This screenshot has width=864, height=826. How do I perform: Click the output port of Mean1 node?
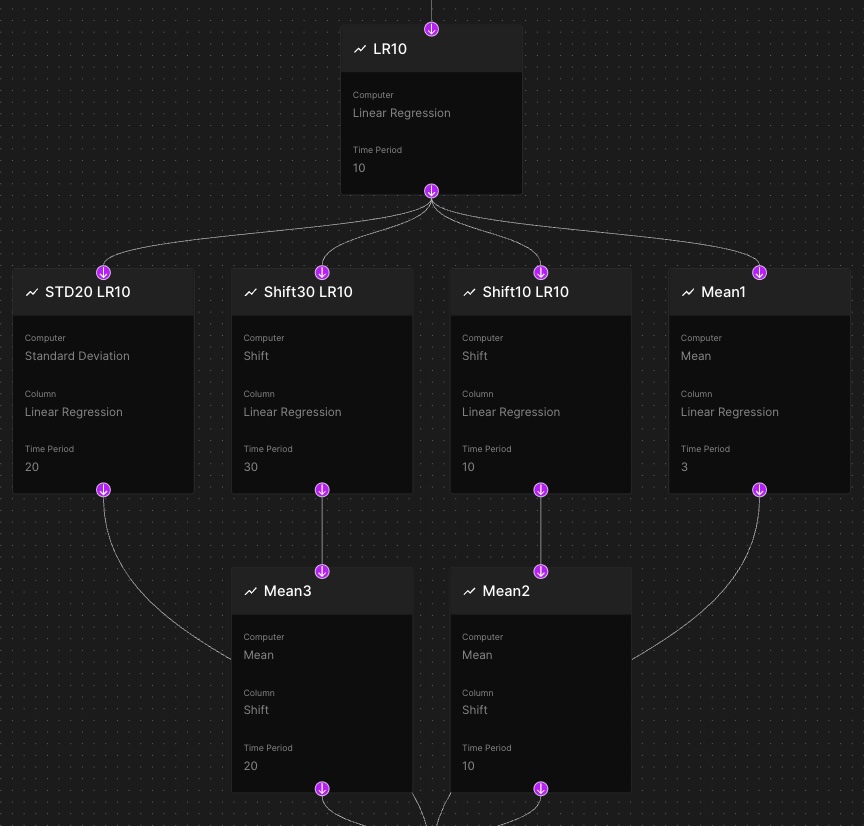pyautogui.click(x=760, y=490)
